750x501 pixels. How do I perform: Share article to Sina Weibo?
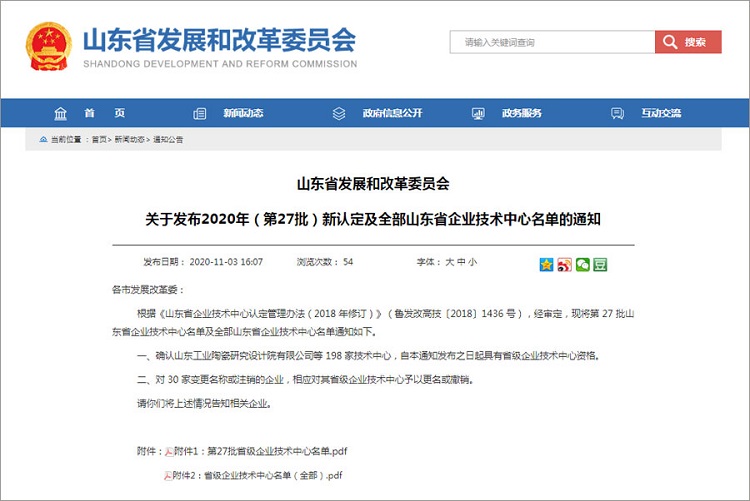point(564,264)
